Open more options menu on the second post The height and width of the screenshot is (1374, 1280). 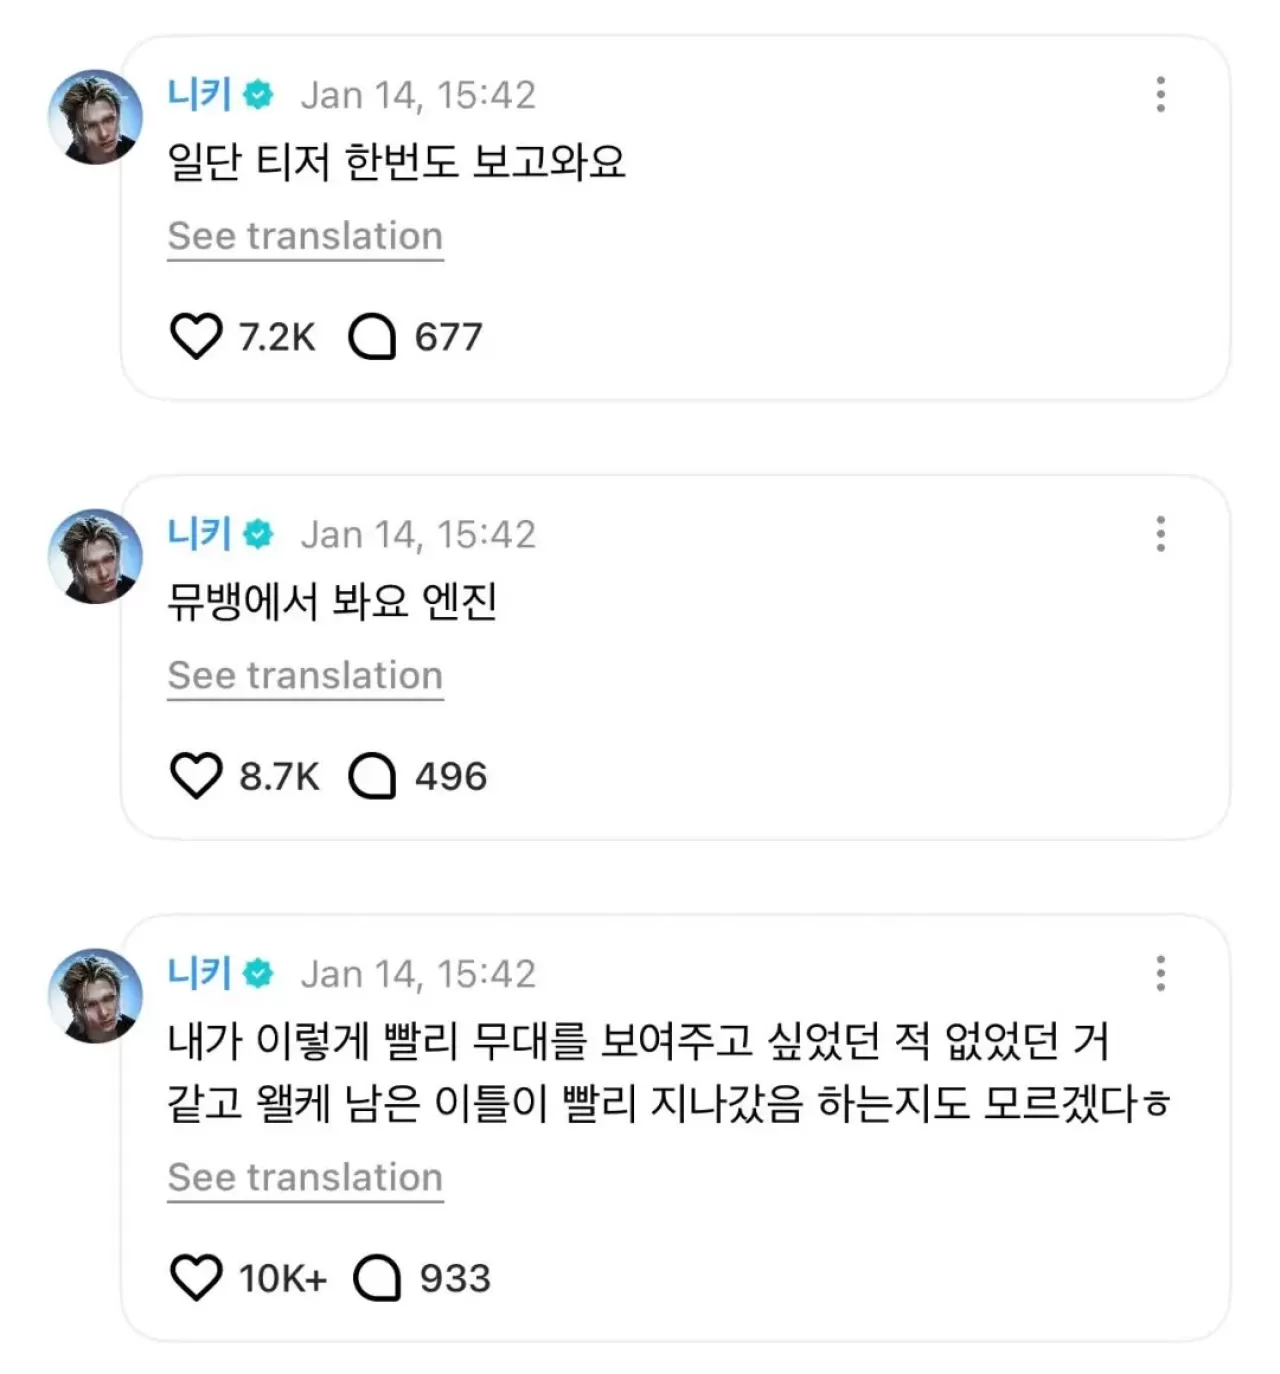[x=1160, y=534]
